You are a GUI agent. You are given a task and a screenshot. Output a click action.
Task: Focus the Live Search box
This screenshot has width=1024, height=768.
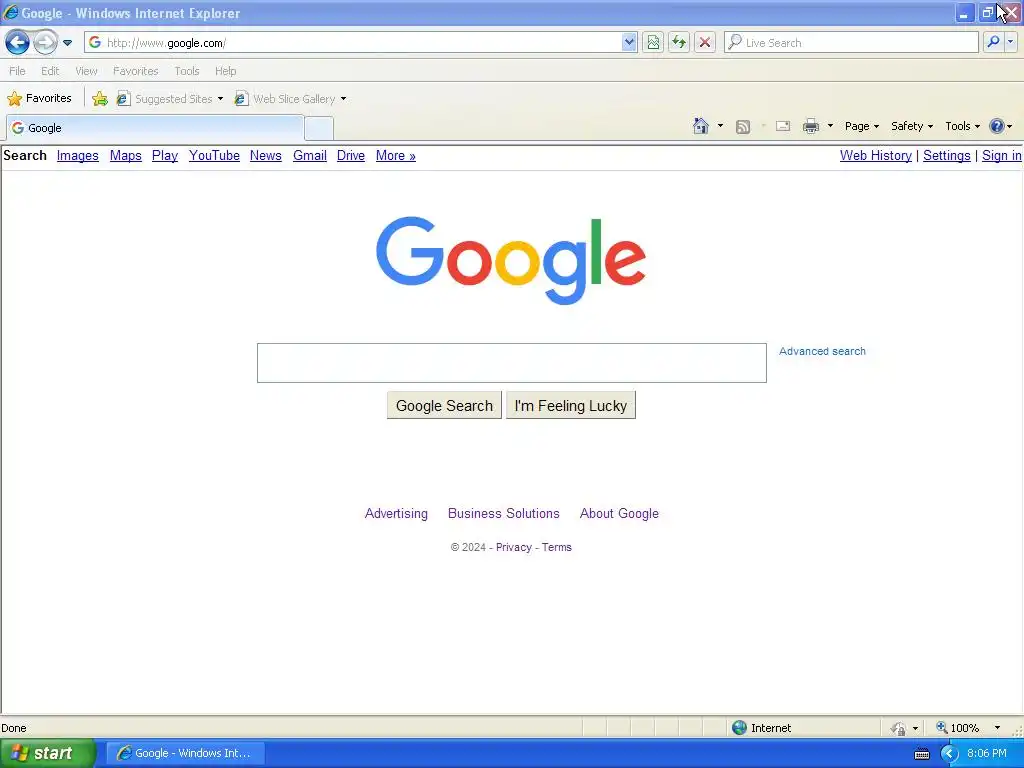click(851, 42)
